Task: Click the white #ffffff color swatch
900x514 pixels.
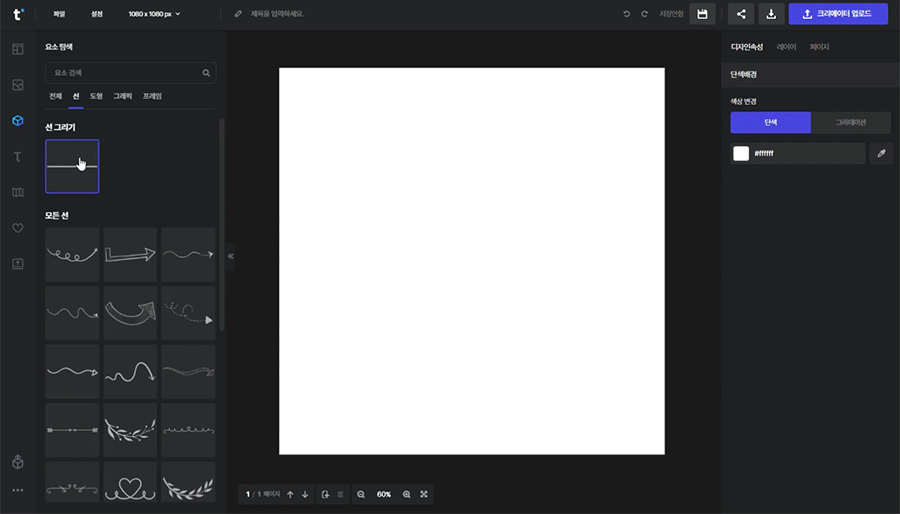Action: [741, 153]
